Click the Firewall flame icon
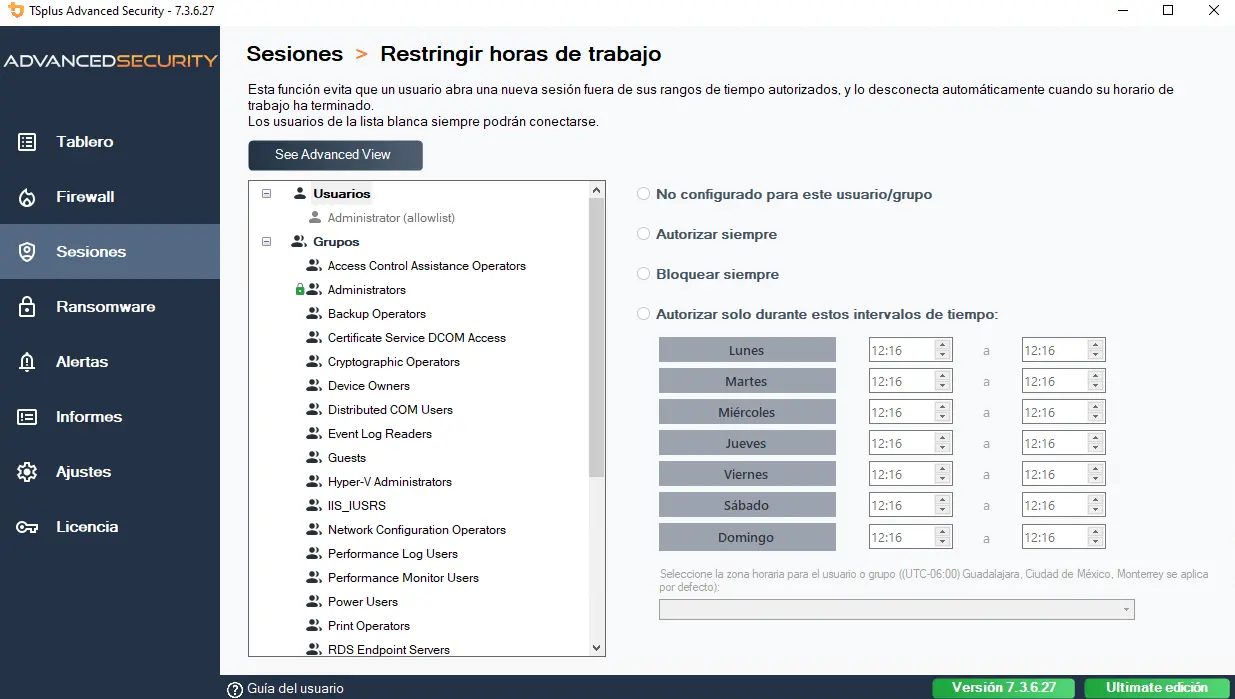This screenshot has height=699, width=1235. 28,197
